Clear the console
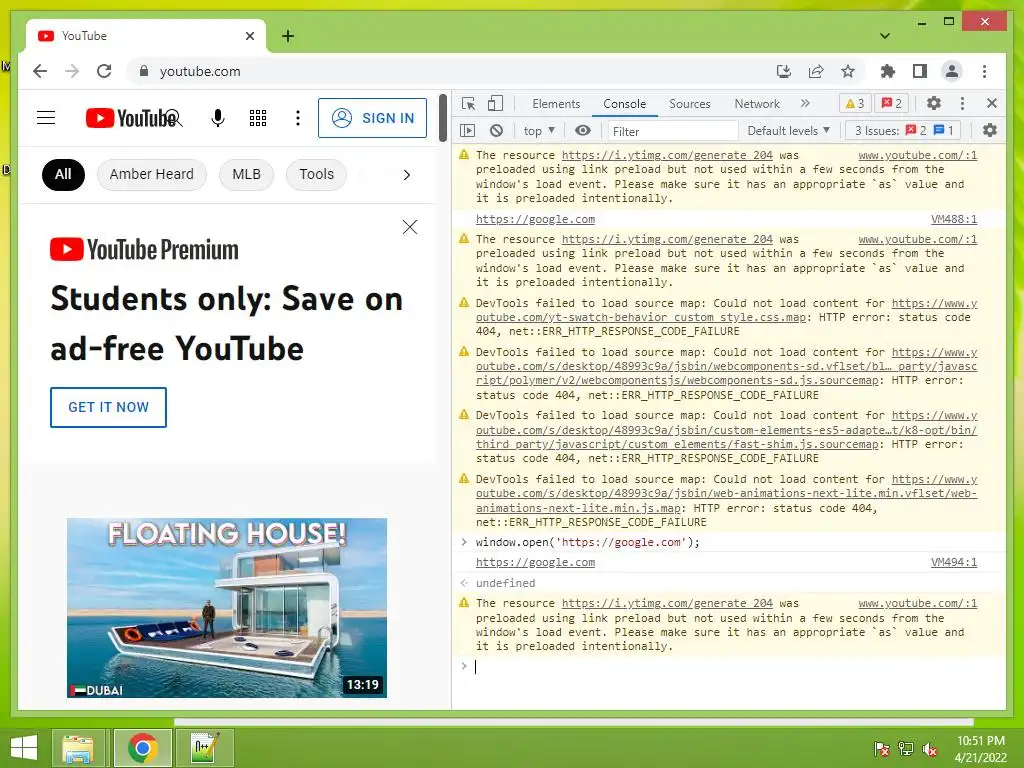Viewport: 1024px width, 768px height. click(x=496, y=131)
